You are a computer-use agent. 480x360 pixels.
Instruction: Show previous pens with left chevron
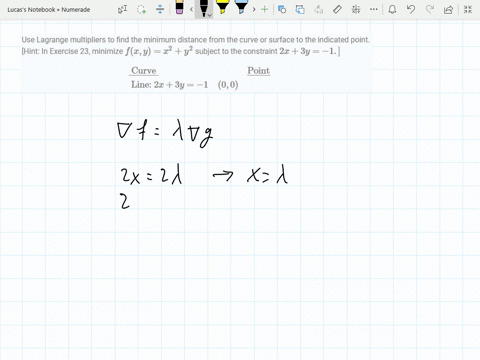(191, 9)
